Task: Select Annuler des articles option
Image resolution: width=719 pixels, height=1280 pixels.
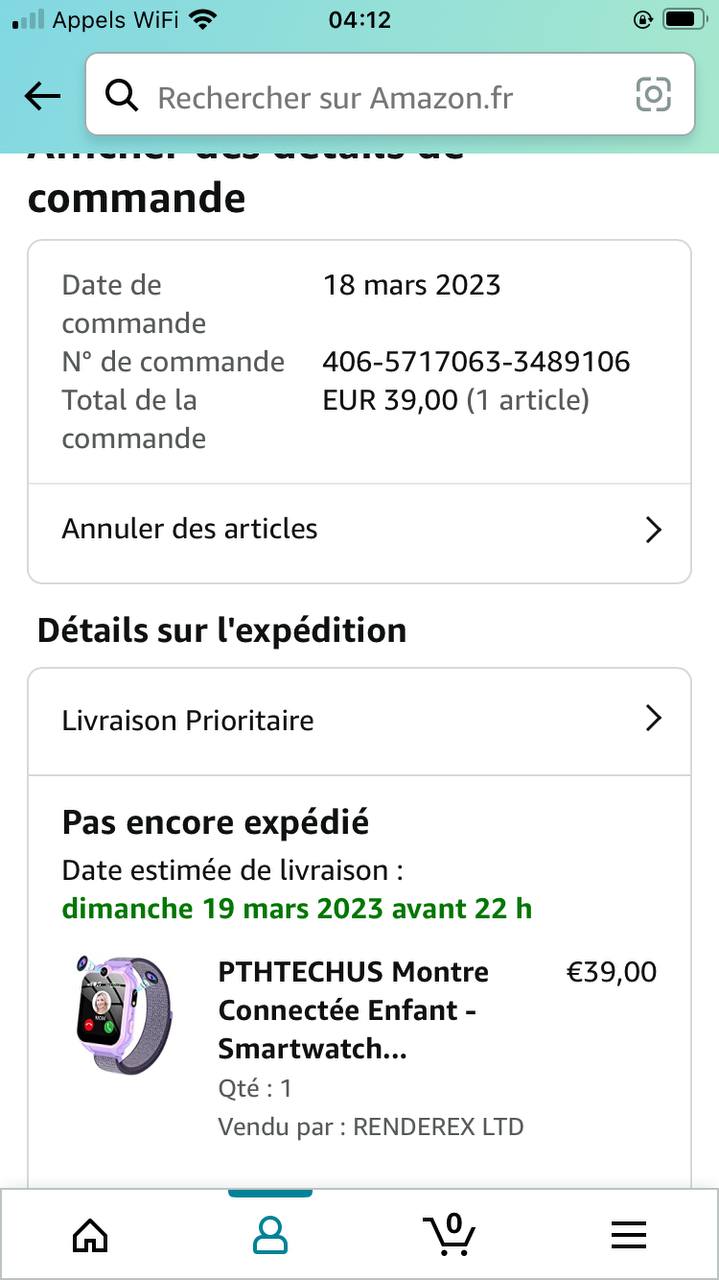Action: pyautogui.click(x=190, y=529)
